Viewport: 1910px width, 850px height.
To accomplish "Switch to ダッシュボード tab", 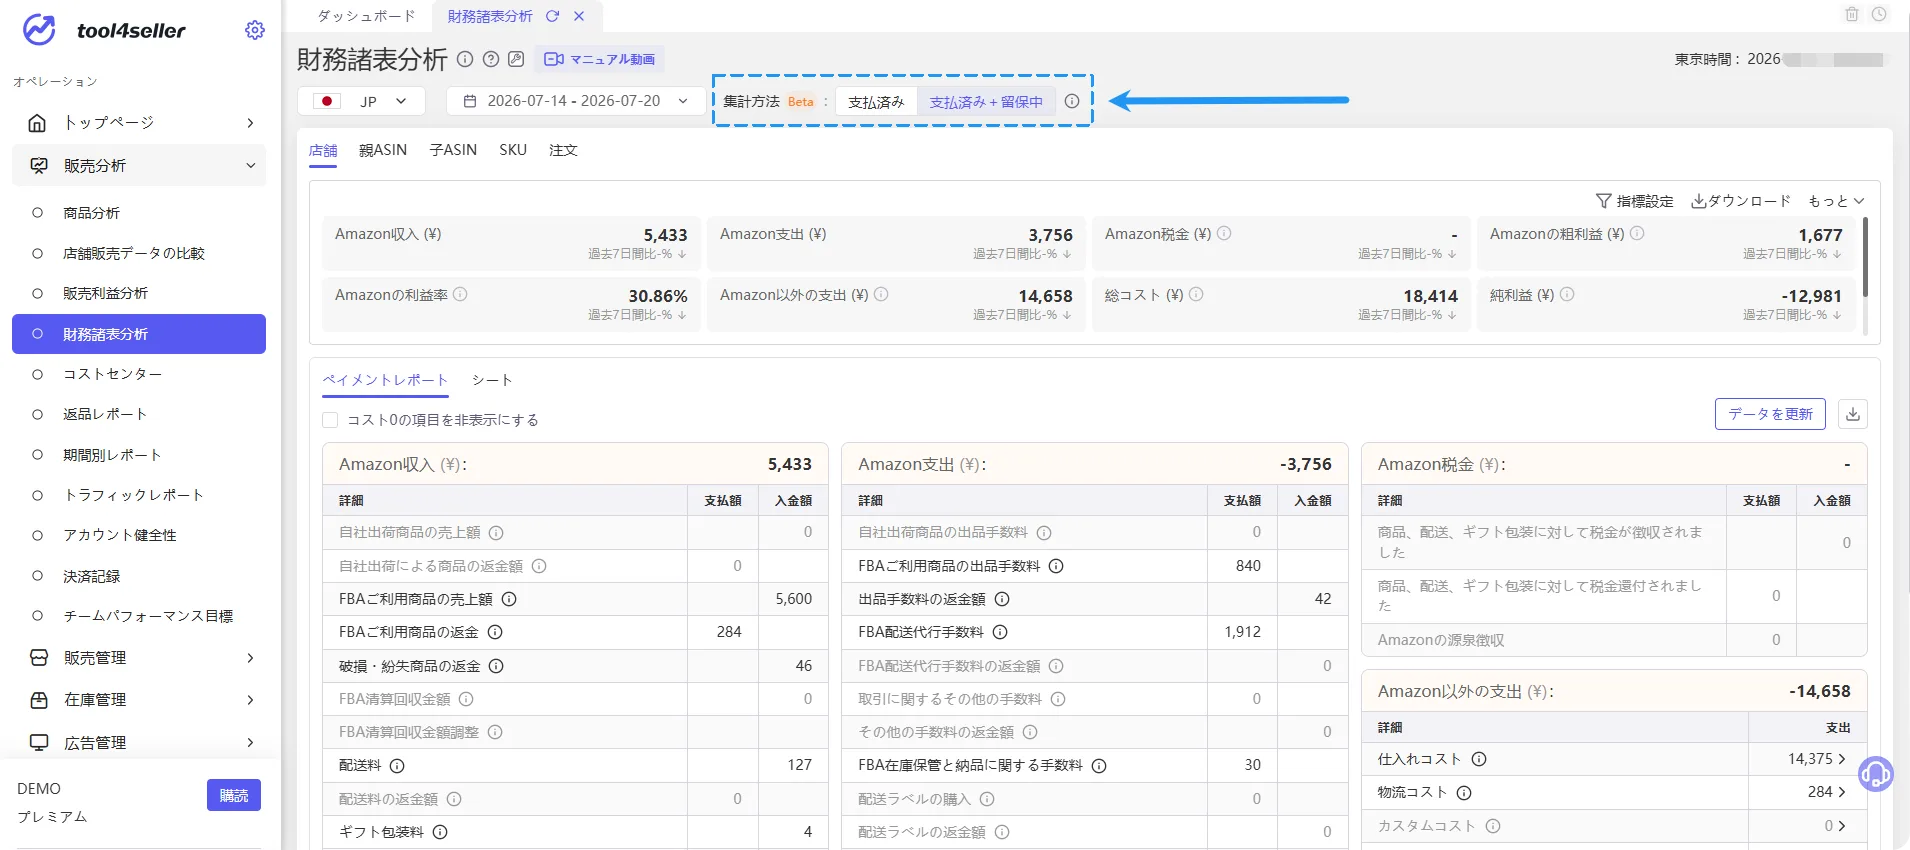I will [x=366, y=16].
